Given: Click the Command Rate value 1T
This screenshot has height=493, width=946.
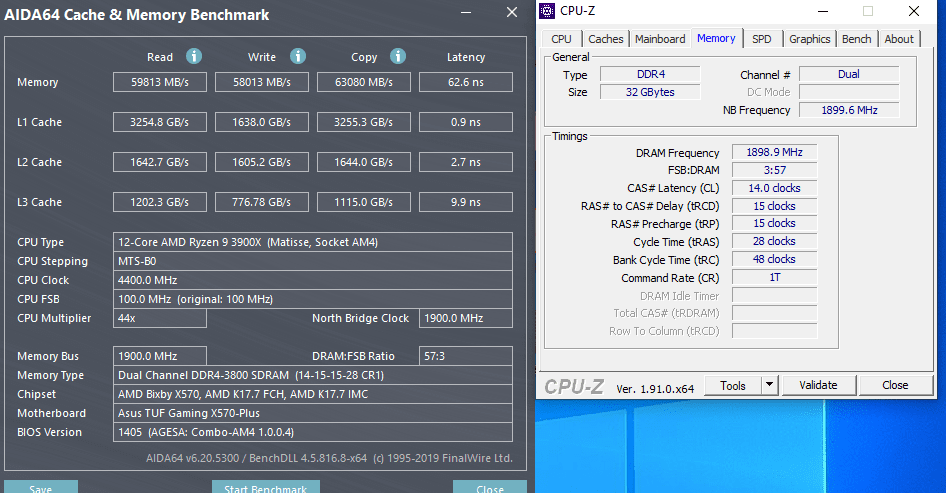Looking at the screenshot, I should [x=775, y=278].
